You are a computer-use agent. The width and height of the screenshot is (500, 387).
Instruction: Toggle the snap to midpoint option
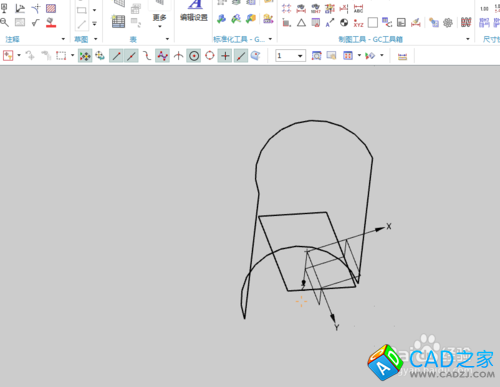131,56
